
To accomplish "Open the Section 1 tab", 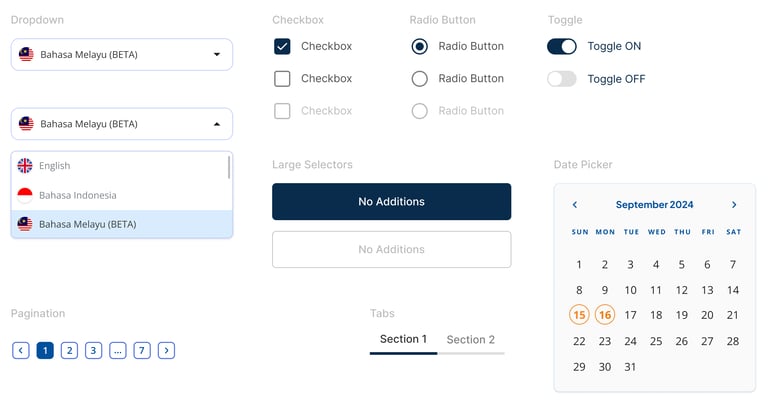I will pyautogui.click(x=404, y=339).
